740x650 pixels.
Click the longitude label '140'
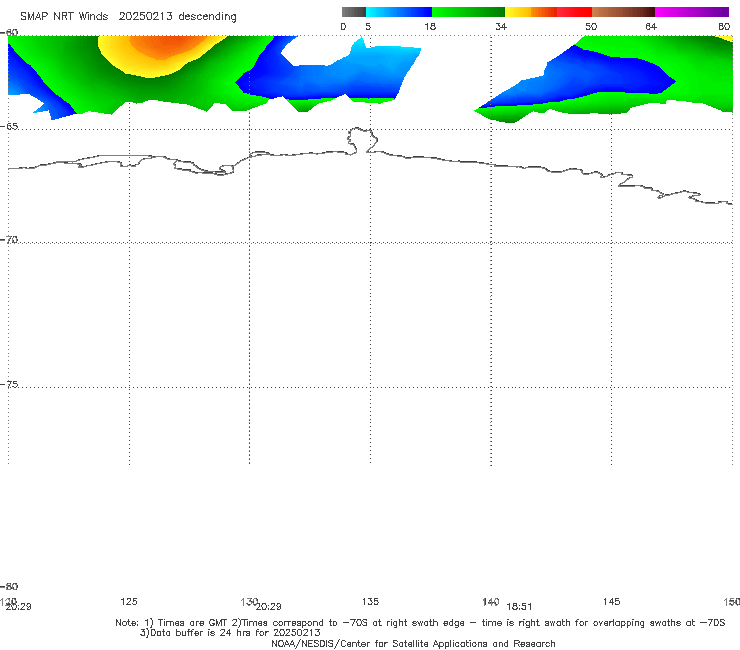(491, 602)
